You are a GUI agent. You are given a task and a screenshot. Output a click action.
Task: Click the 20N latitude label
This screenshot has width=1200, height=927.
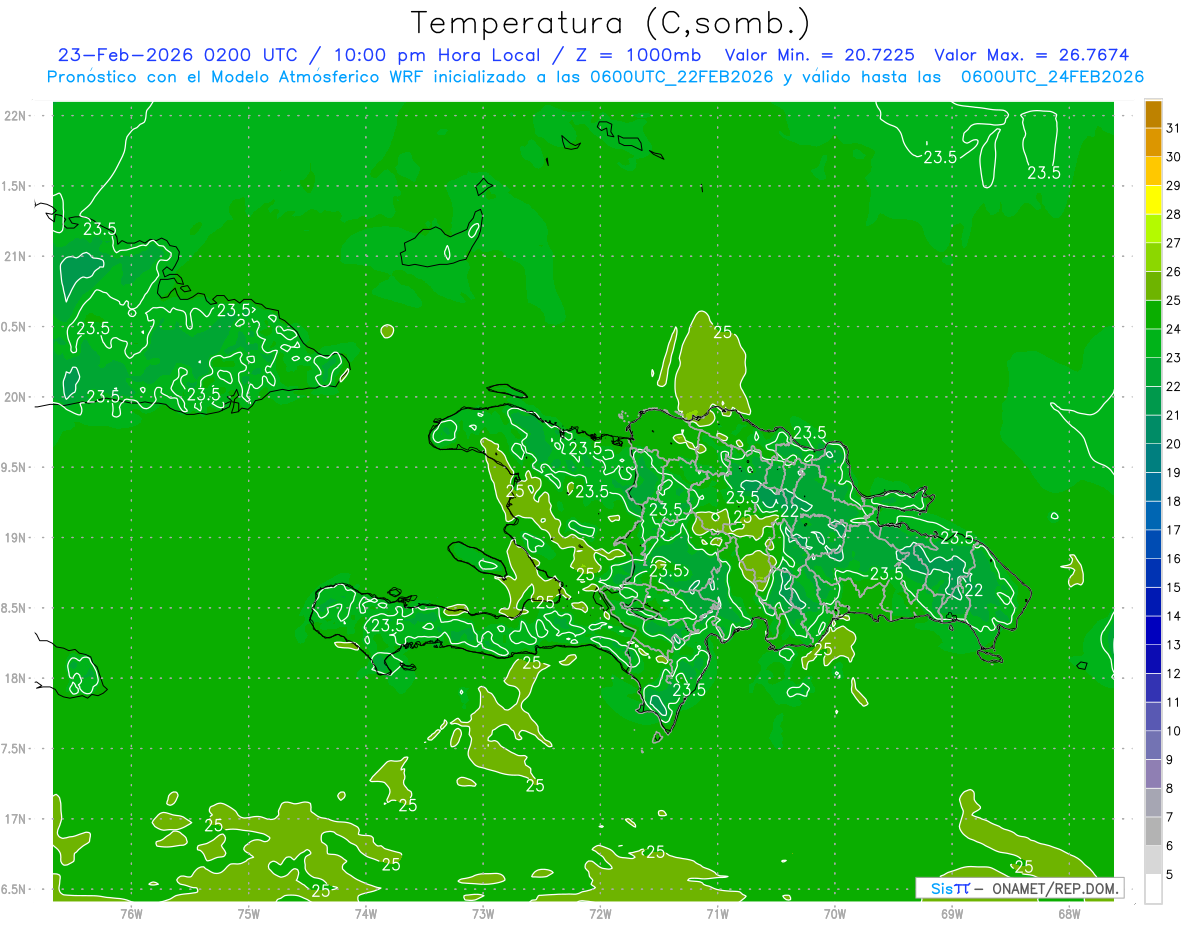pyautogui.click(x=17, y=397)
